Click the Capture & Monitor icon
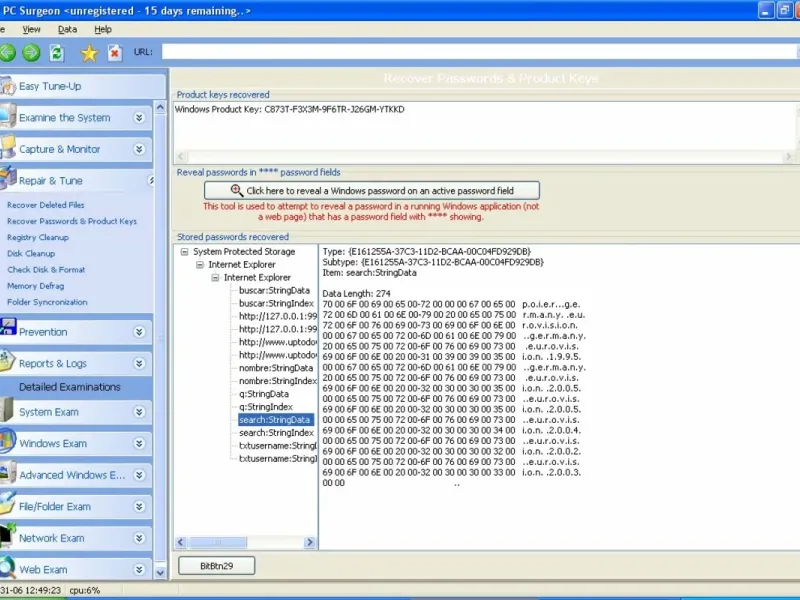 tap(8, 148)
